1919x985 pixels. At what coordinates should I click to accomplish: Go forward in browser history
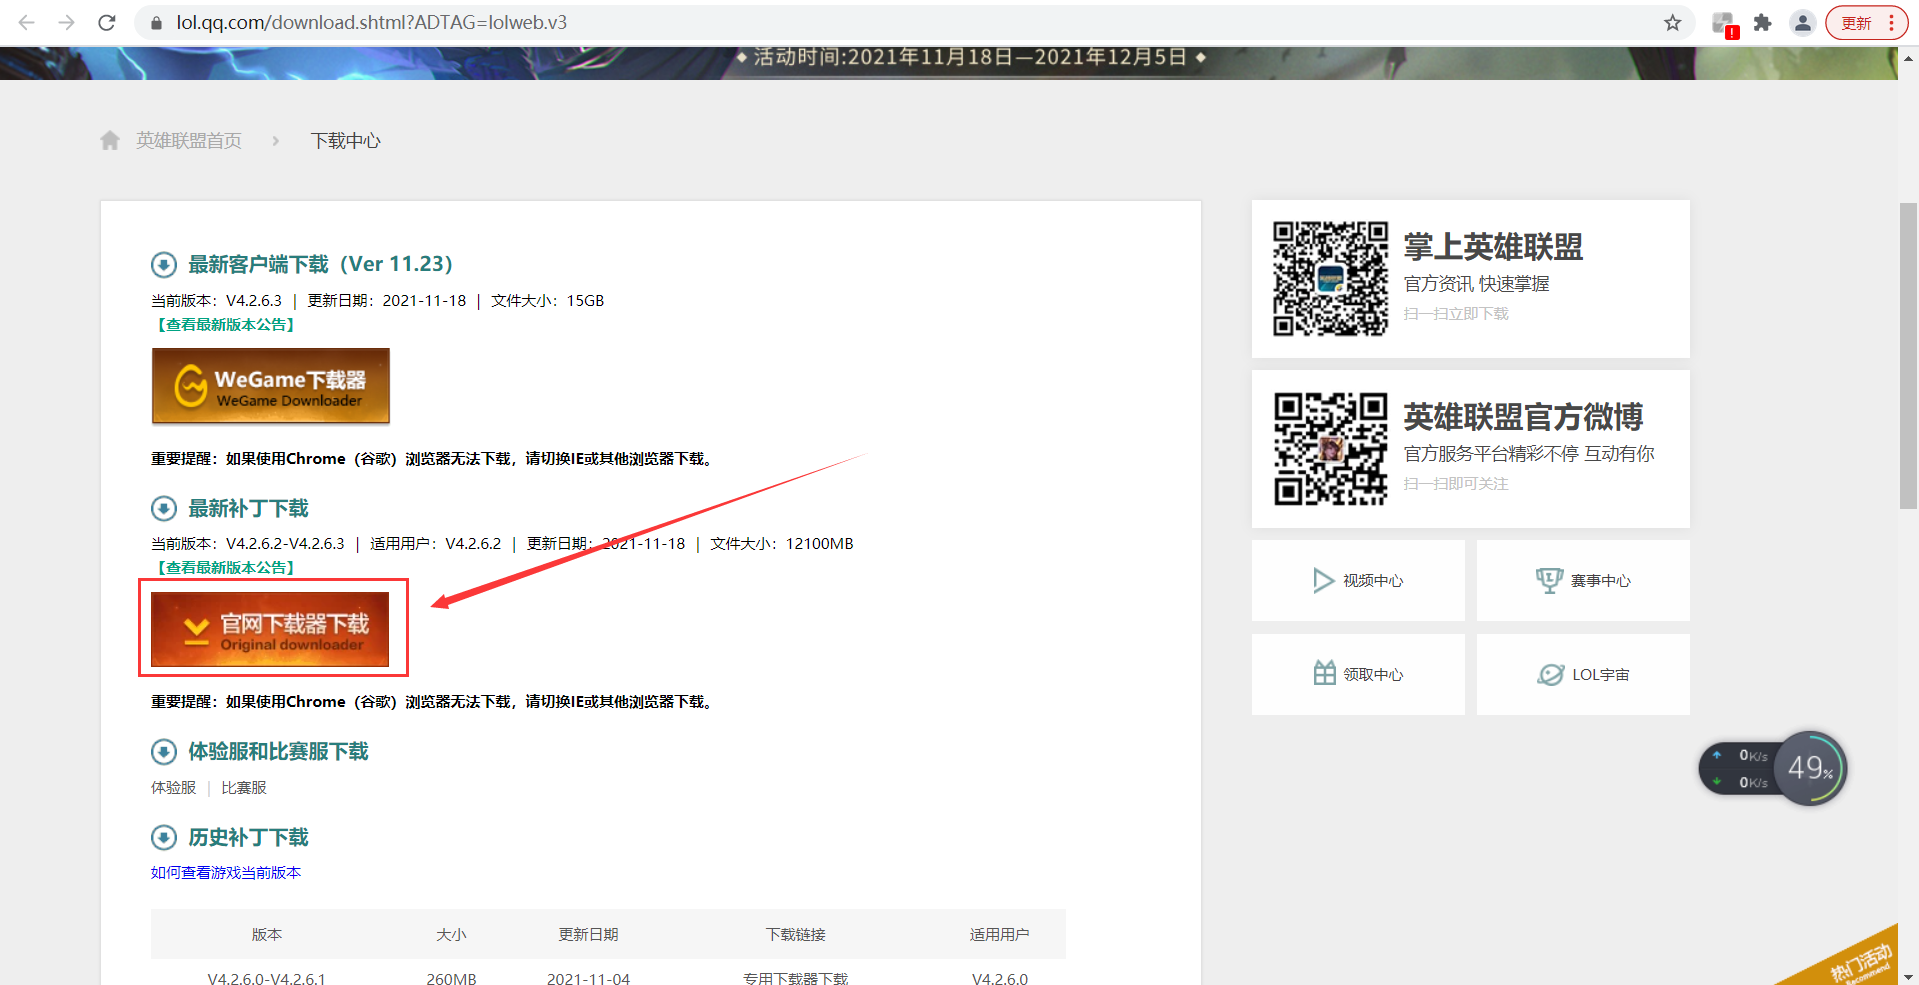[66, 22]
